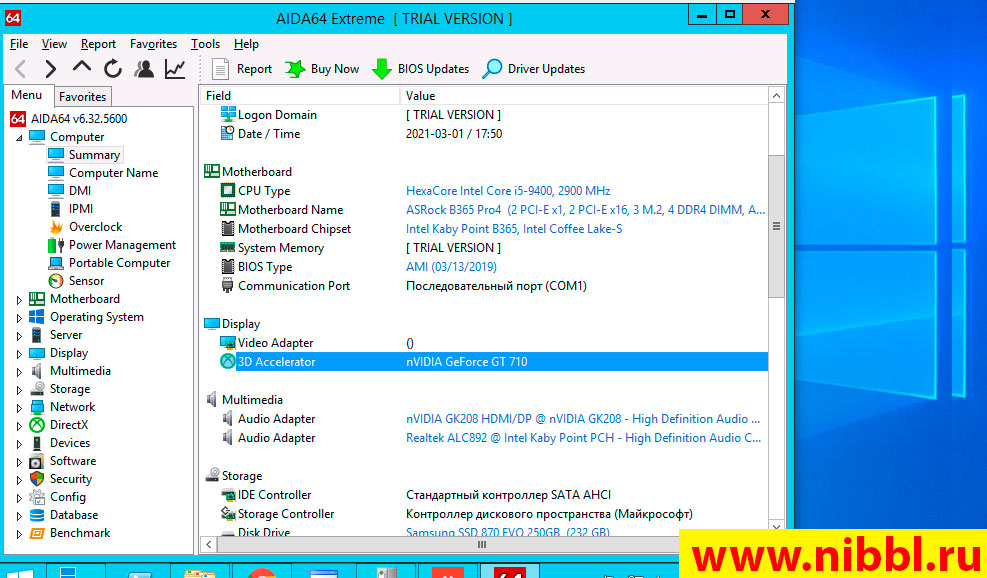The image size is (987, 578).
Task: Go back with the left arrow toolbar icon
Action: click(x=20, y=69)
